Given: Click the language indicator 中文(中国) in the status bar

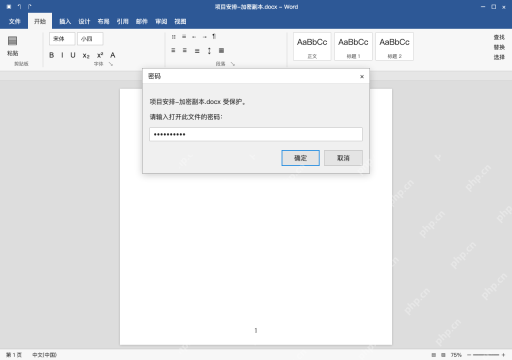Looking at the screenshot, I should click(44, 355).
